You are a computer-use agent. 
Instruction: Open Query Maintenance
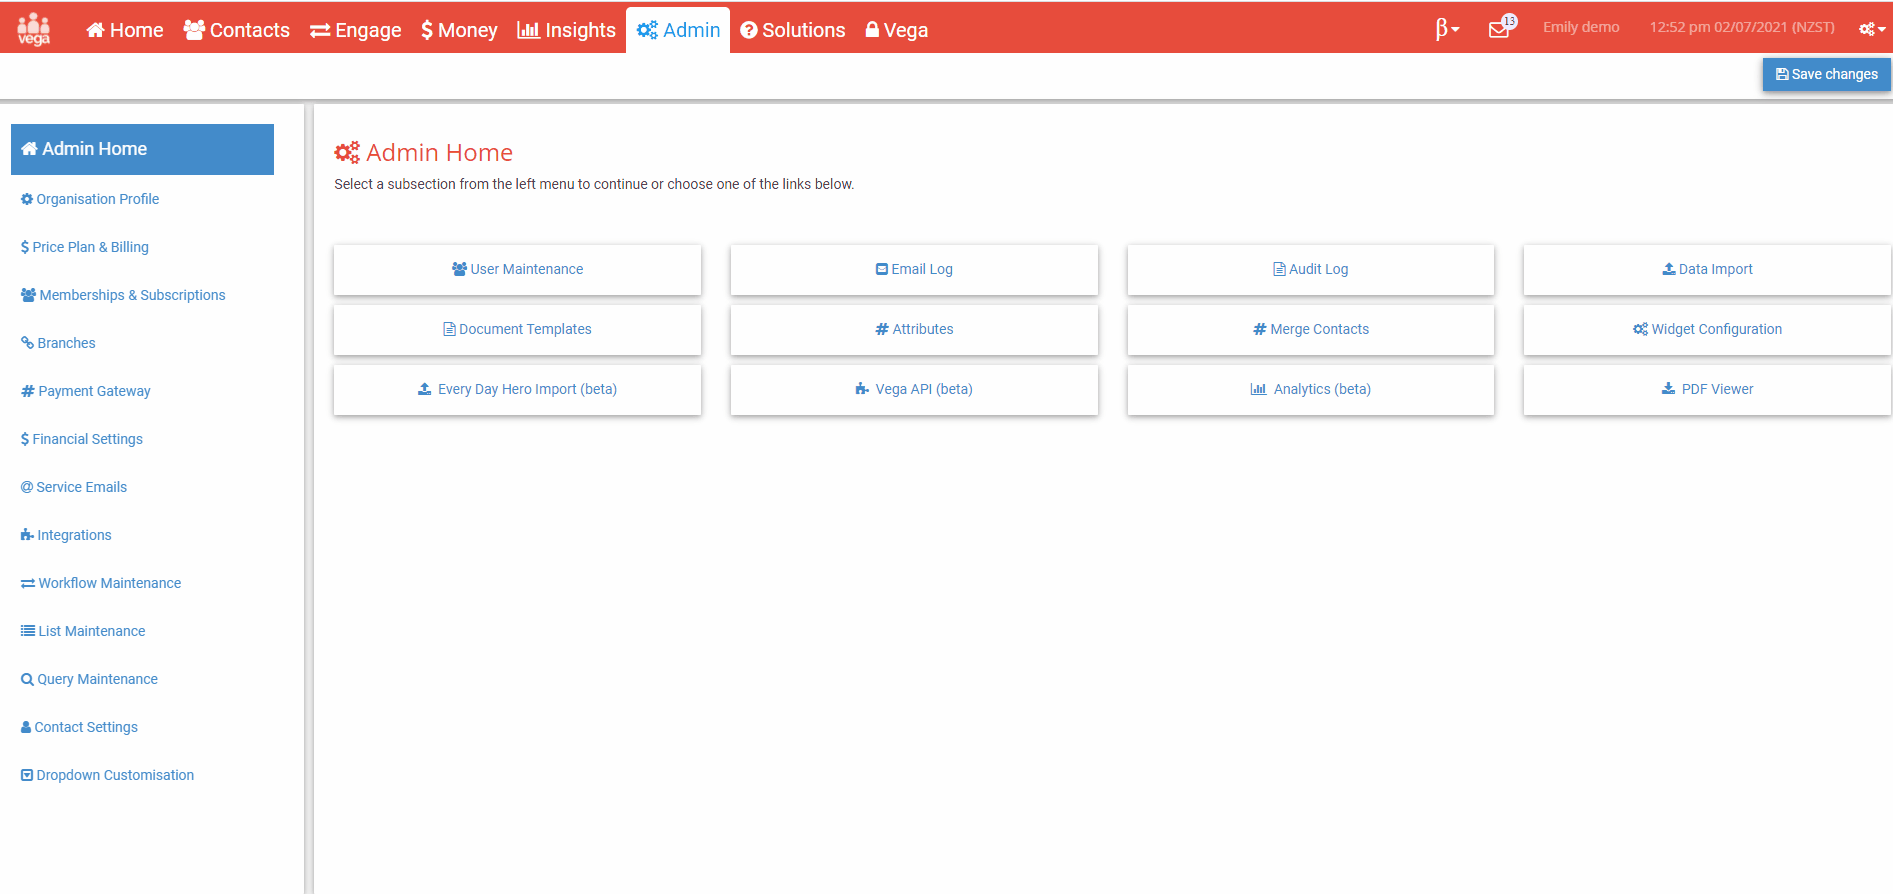pyautogui.click(x=89, y=679)
